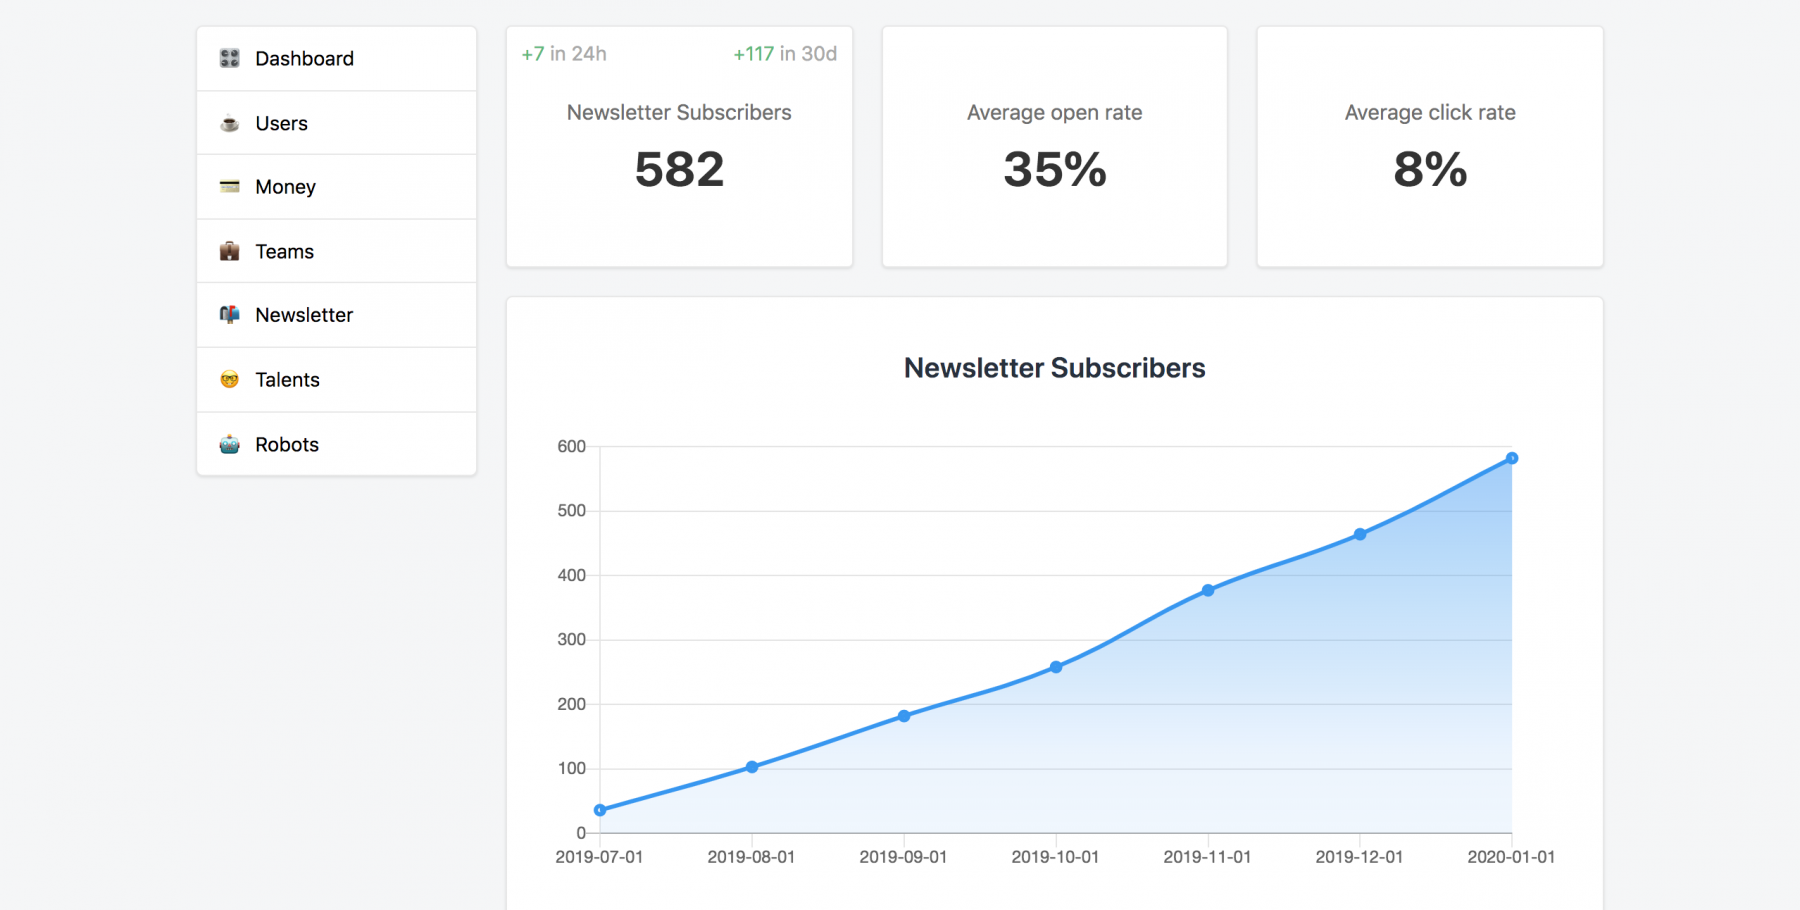Image resolution: width=1800 pixels, height=910 pixels.
Task: Click the mailbox icon beside Newsletter
Action: click(229, 315)
